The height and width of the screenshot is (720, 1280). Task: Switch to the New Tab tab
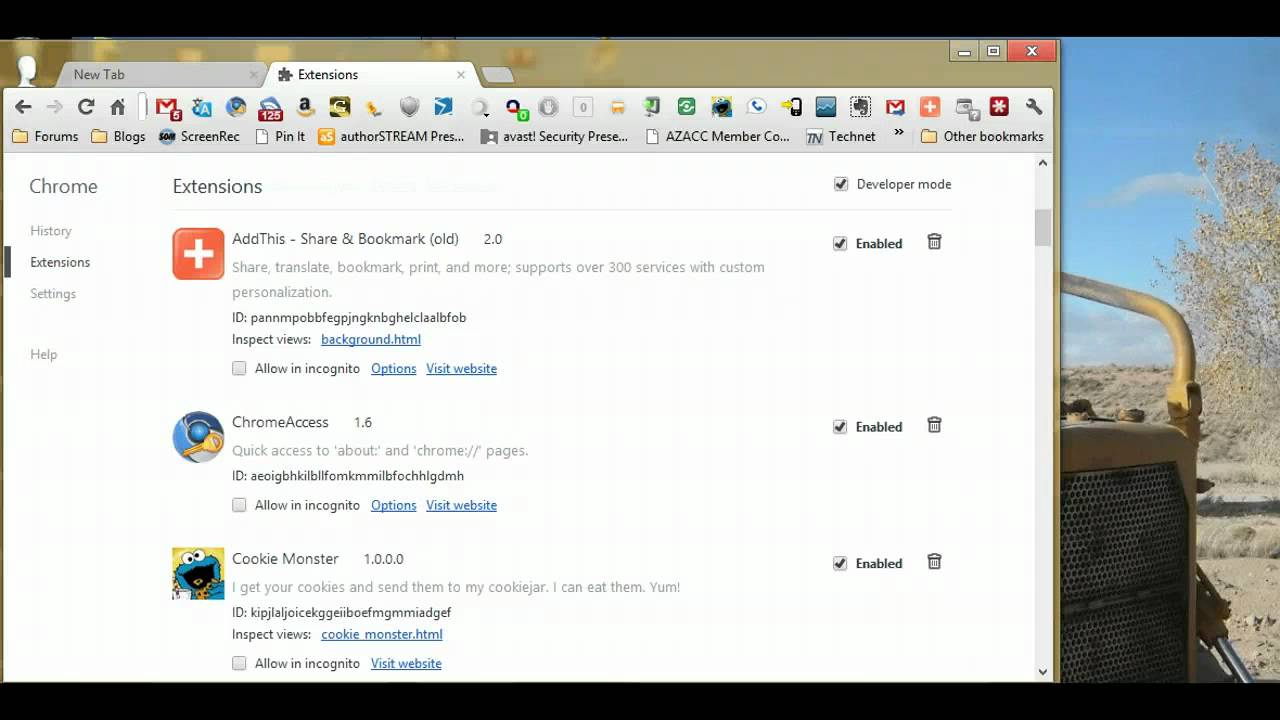[x=160, y=74]
